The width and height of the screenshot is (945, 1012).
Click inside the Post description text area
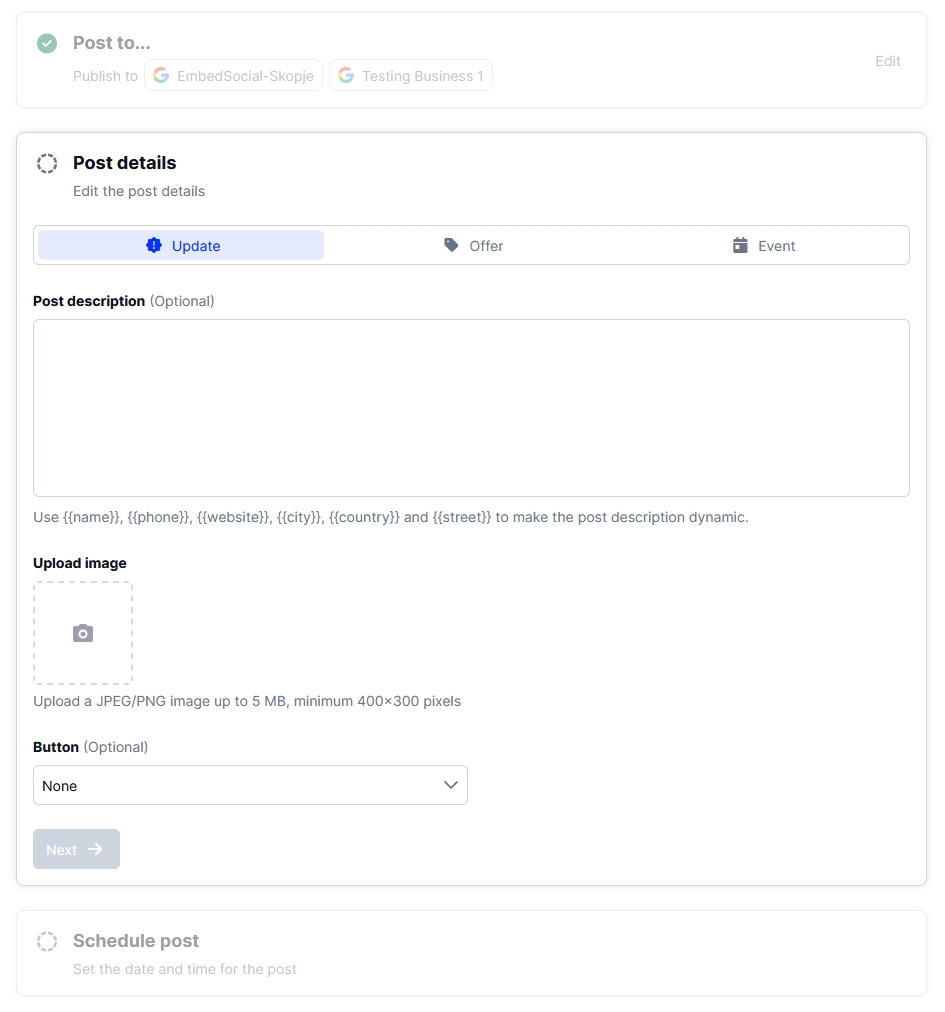point(471,408)
